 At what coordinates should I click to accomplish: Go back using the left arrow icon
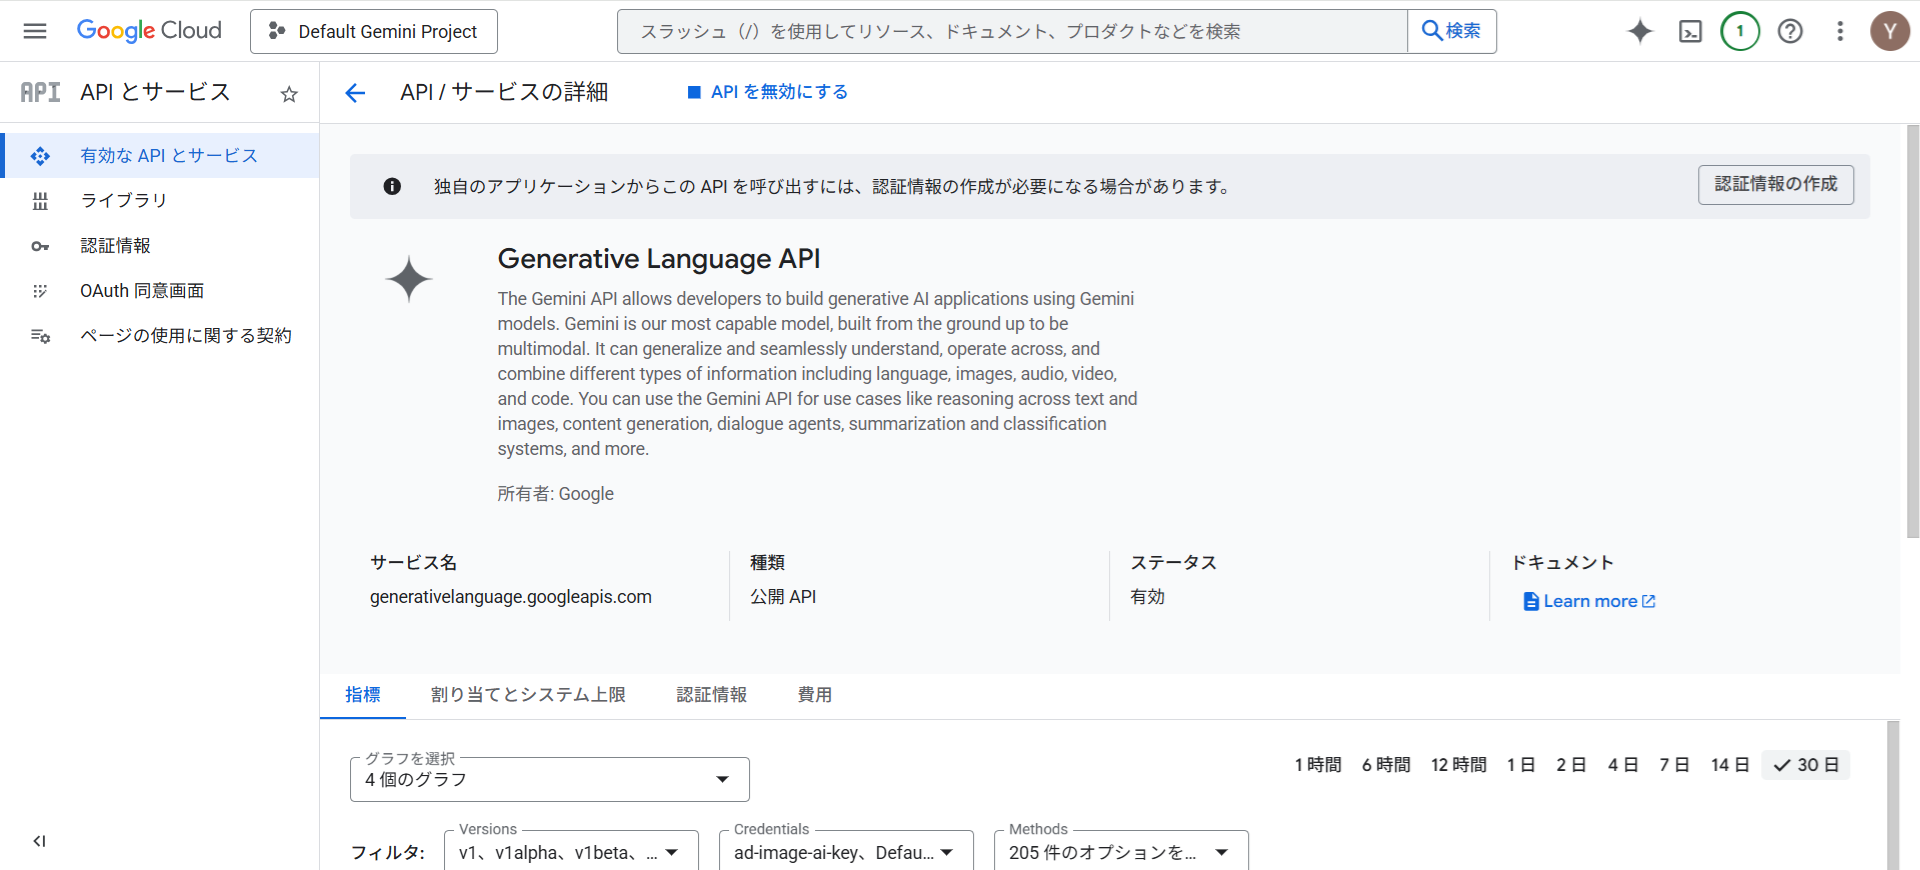click(355, 93)
